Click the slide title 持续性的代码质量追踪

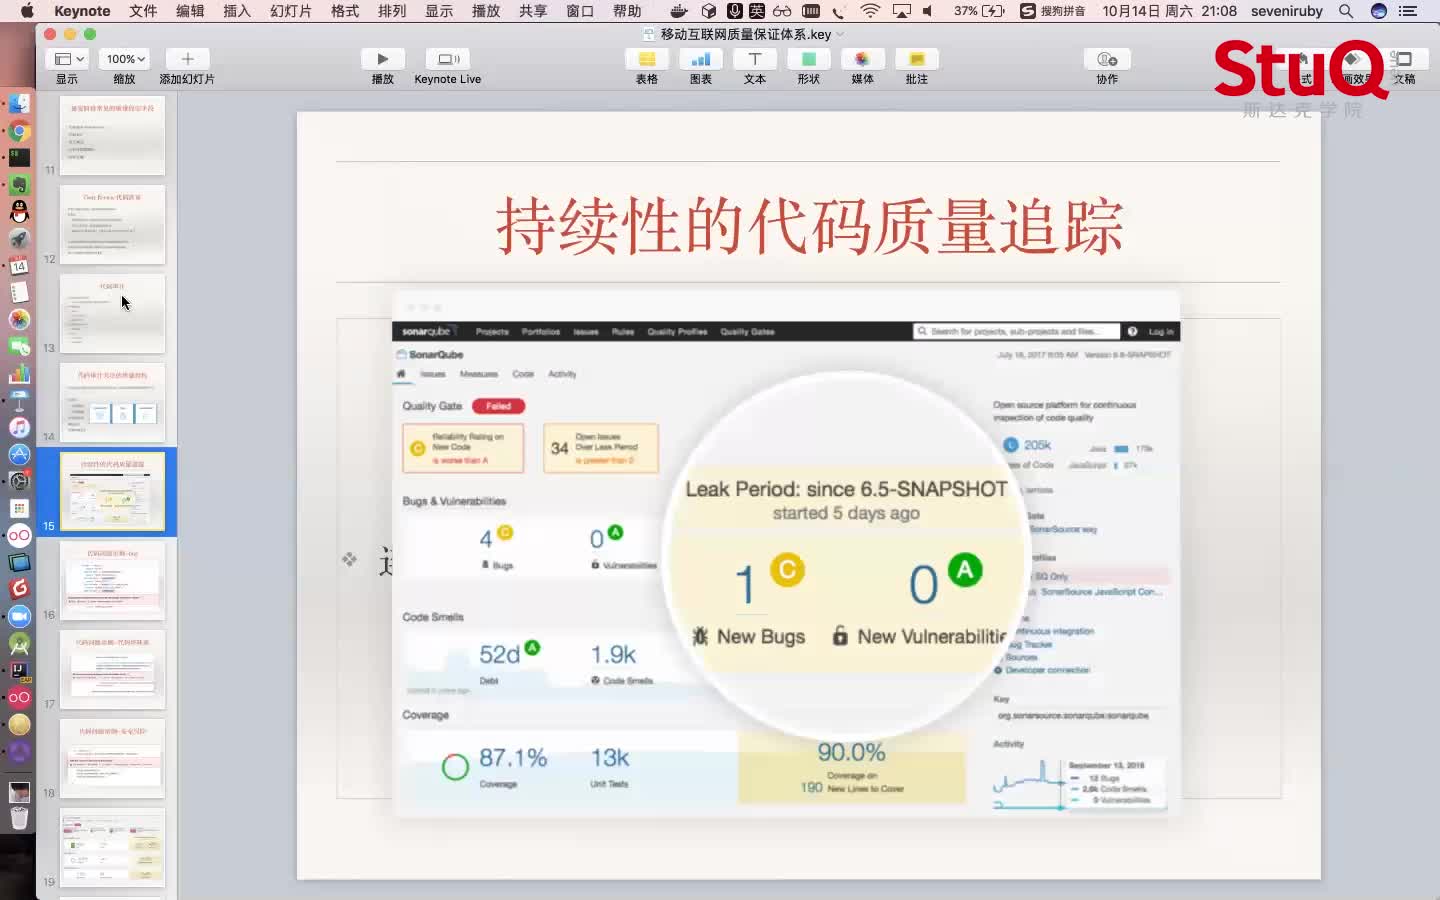click(x=809, y=226)
